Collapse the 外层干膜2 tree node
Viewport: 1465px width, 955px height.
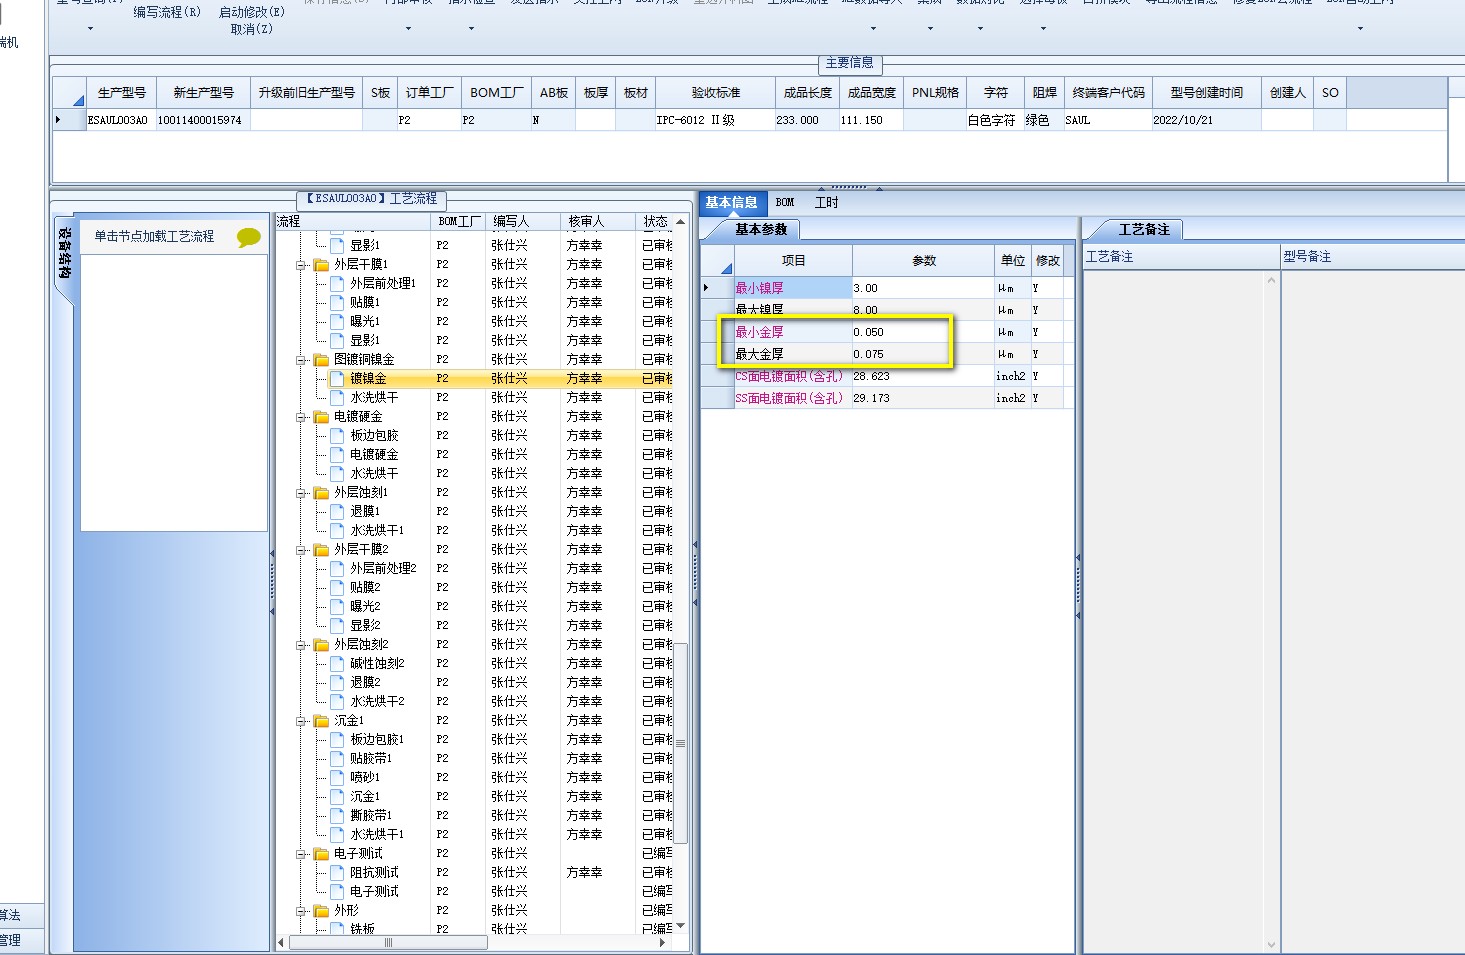[301, 550]
